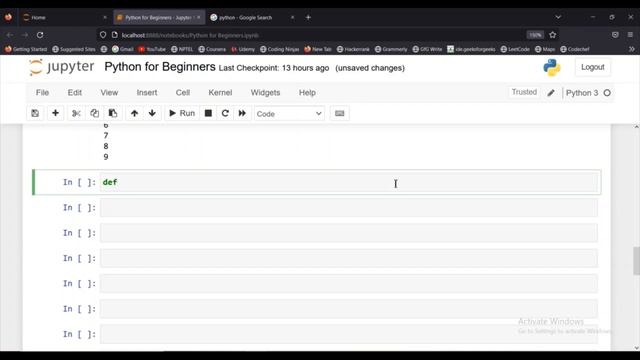Screen dimensions: 640x360
Task: Cut selected cells with scissors icon
Action: pos(76,113)
